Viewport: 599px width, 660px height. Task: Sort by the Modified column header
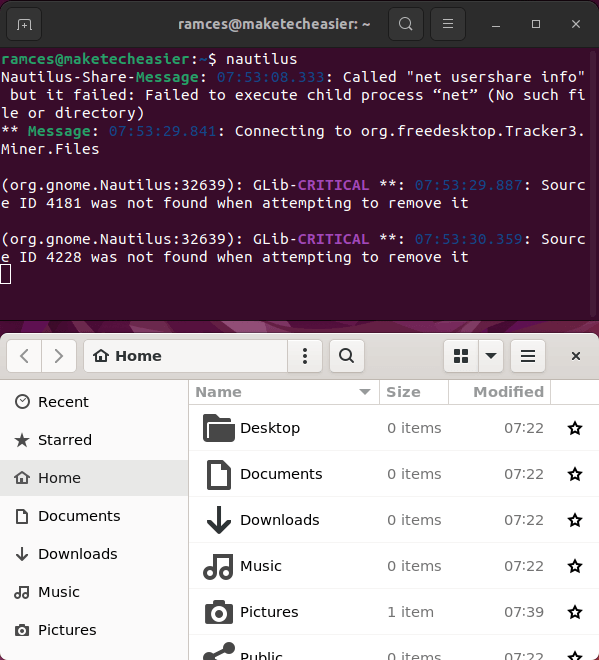coord(500,392)
